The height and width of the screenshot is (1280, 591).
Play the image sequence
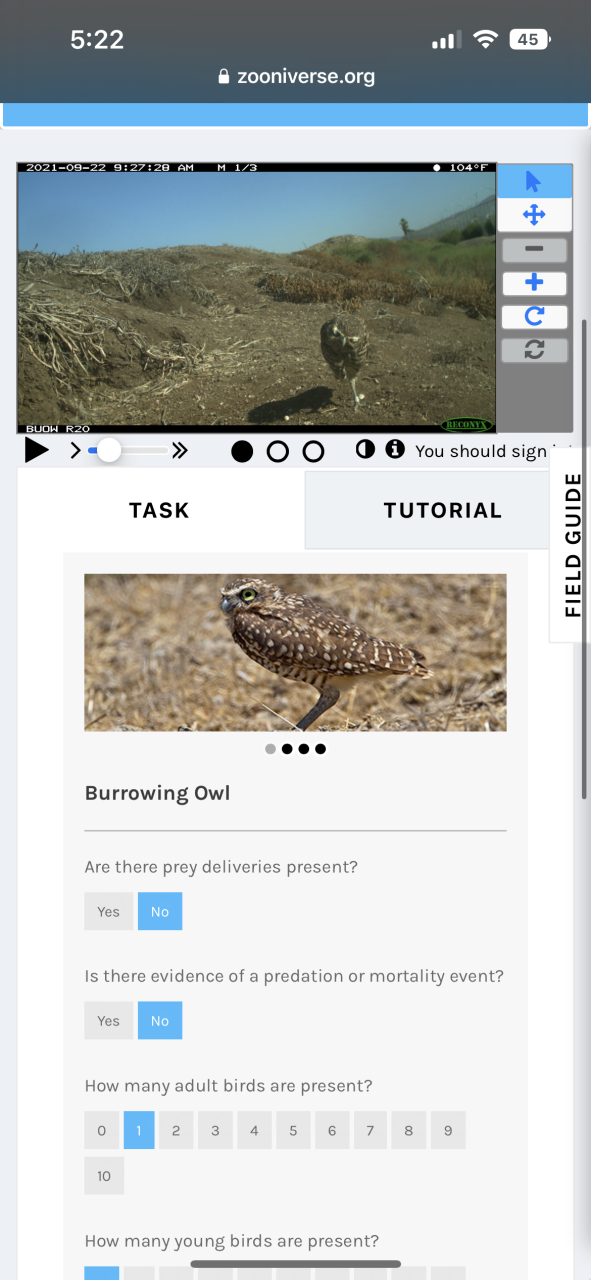click(37, 451)
